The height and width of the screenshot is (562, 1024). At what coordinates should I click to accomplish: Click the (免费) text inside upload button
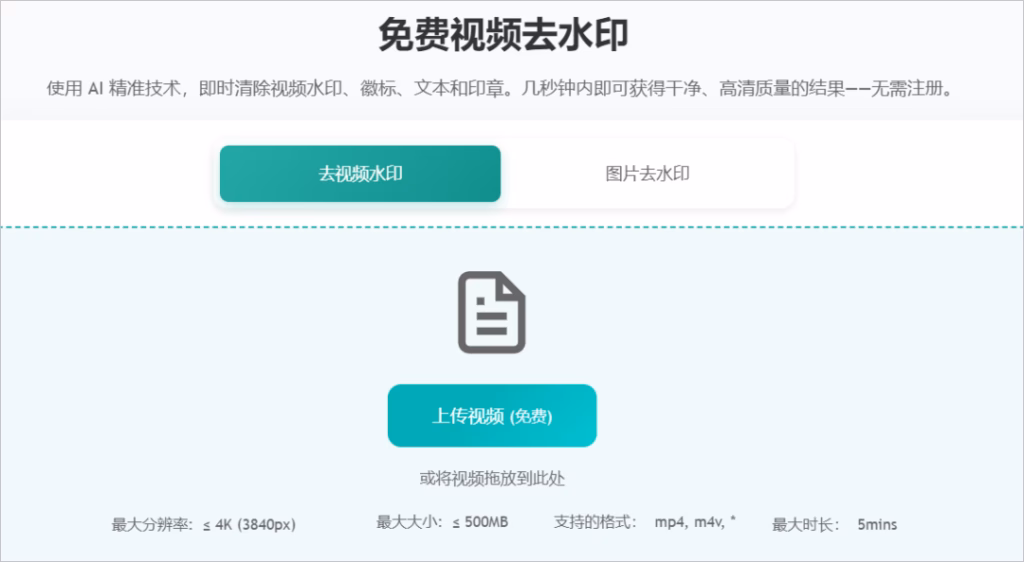pos(531,417)
